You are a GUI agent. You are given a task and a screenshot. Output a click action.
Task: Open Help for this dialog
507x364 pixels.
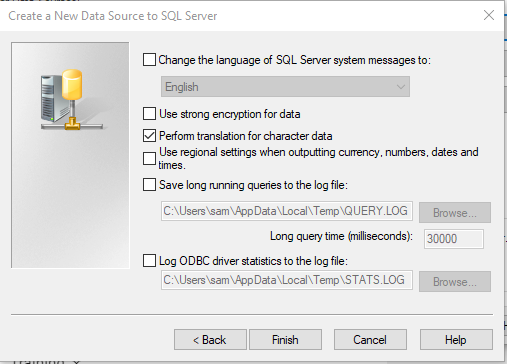tap(456, 340)
